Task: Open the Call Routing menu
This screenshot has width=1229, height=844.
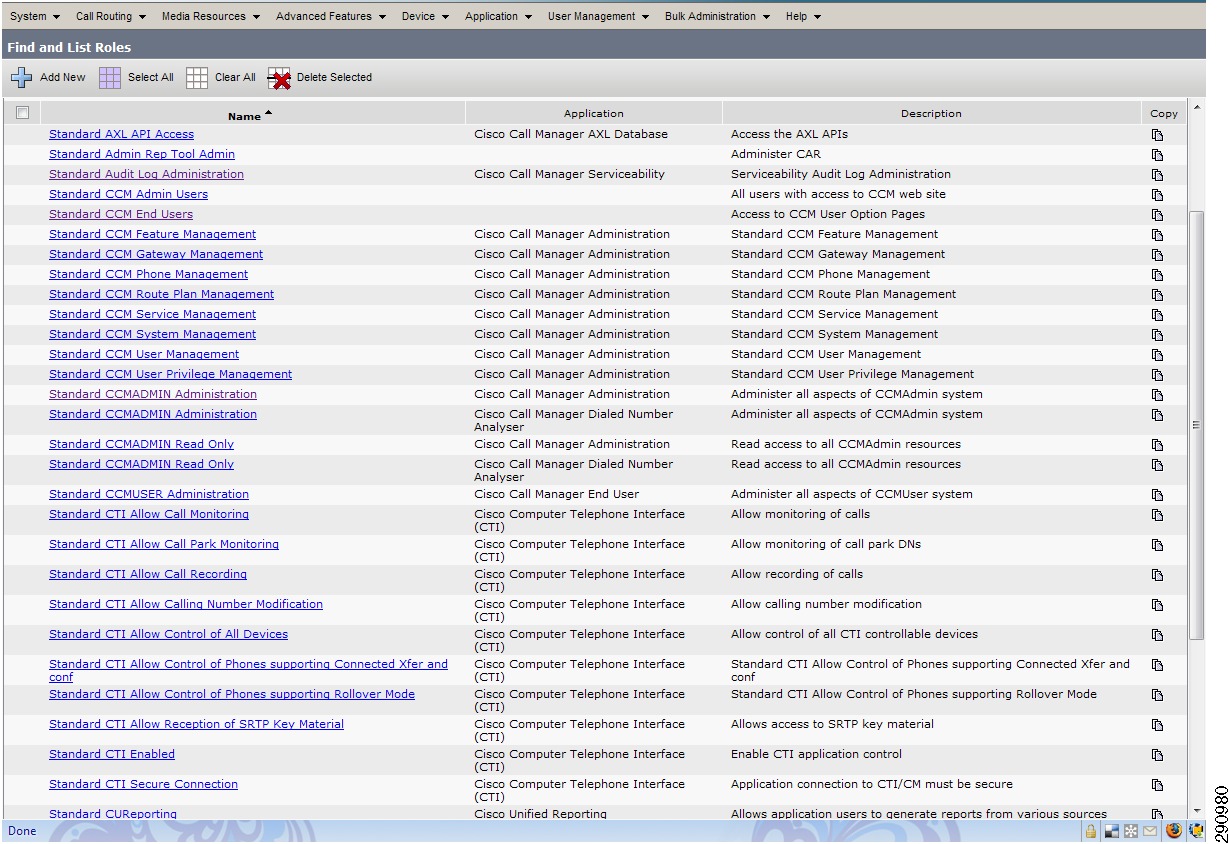Action: pos(111,16)
